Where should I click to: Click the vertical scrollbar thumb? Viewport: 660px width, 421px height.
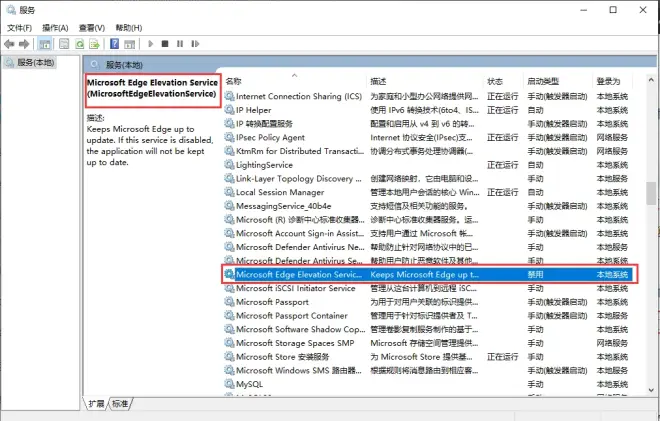click(651, 193)
